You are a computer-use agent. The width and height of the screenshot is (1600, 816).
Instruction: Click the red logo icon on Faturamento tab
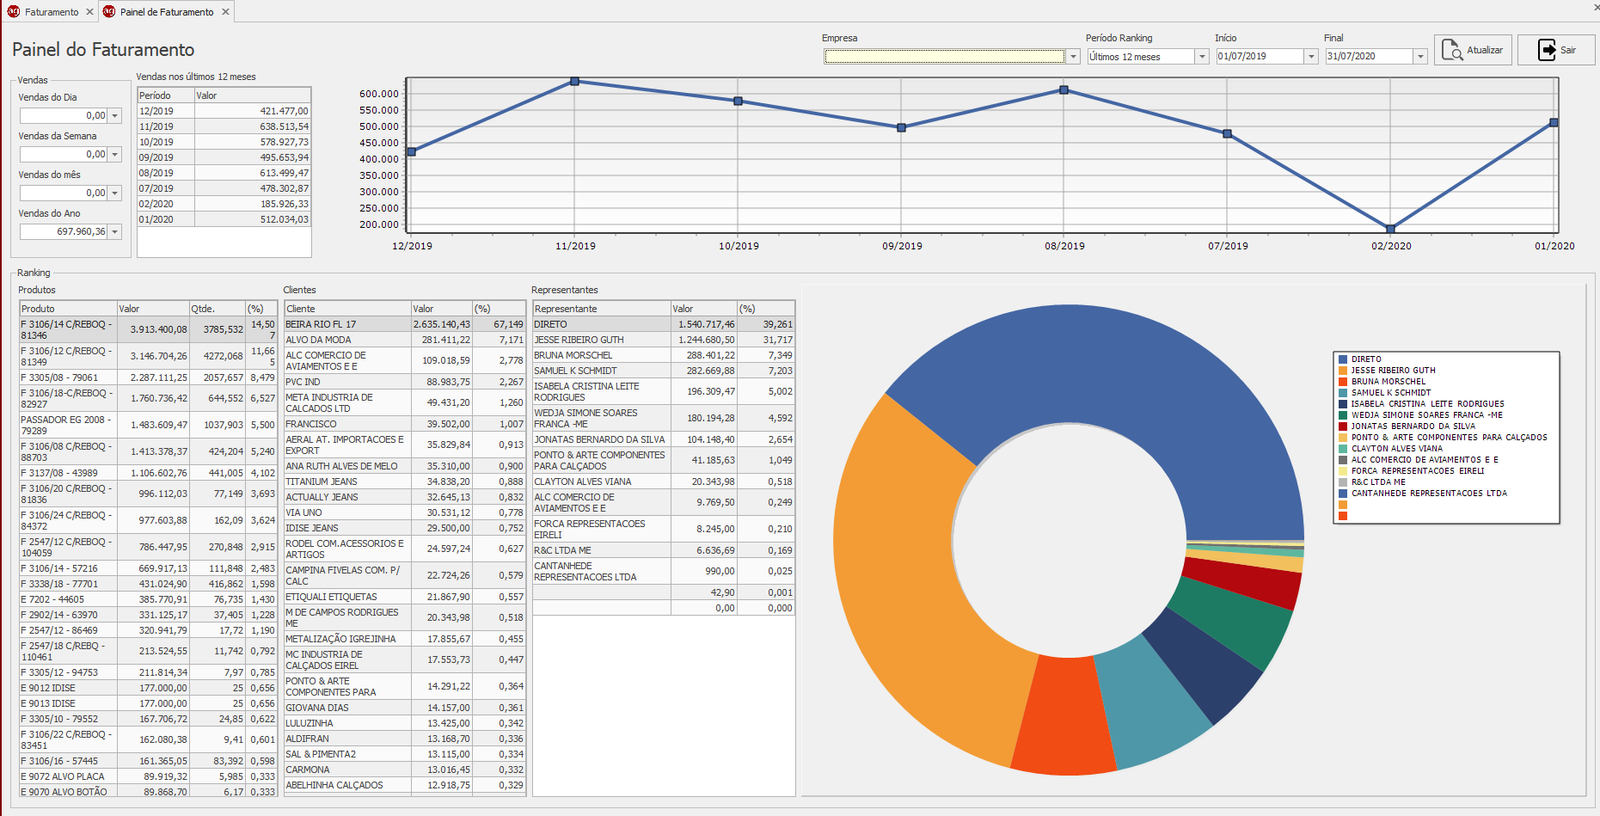[13, 12]
